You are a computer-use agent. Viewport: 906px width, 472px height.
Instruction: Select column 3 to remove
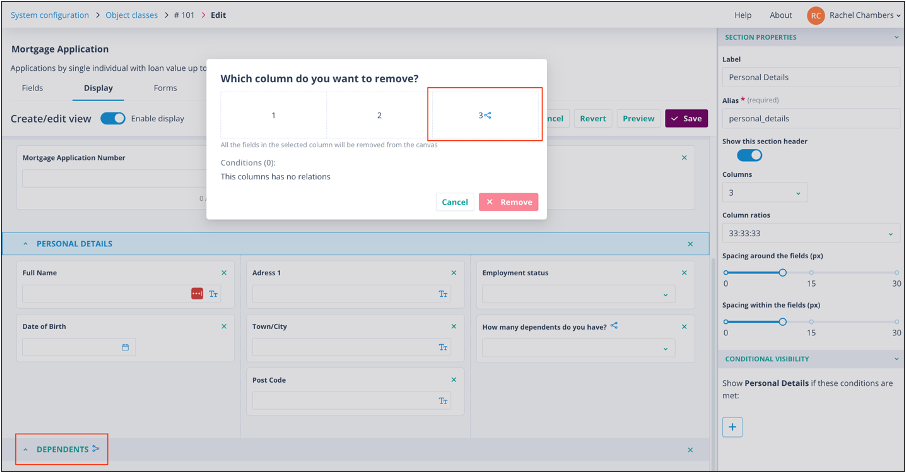coord(485,116)
